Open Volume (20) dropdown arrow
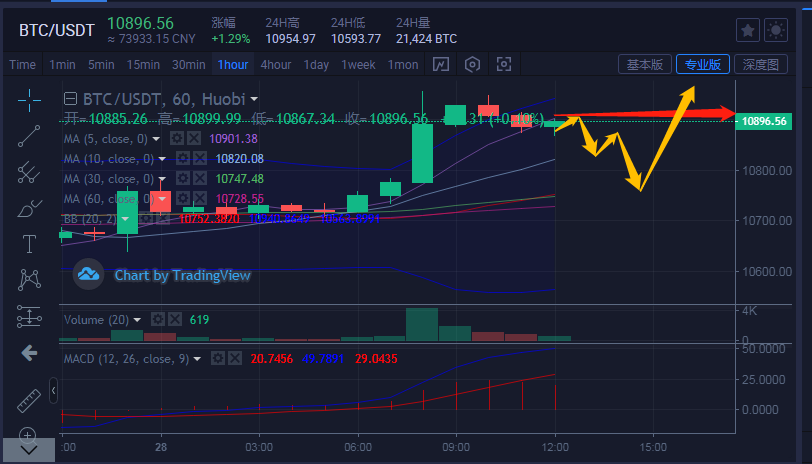 point(137,320)
